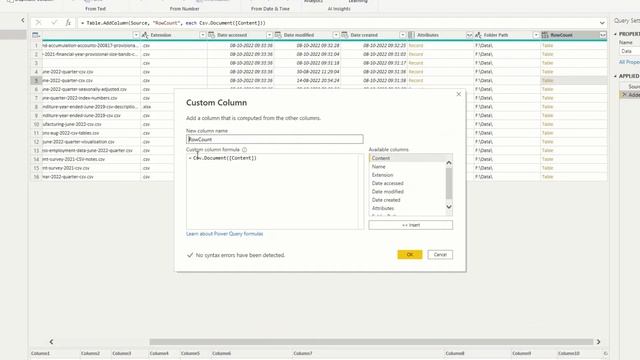Screen dimensions: 640x360
Task: Expand the RowCount table column
Action: click(x=602, y=35)
